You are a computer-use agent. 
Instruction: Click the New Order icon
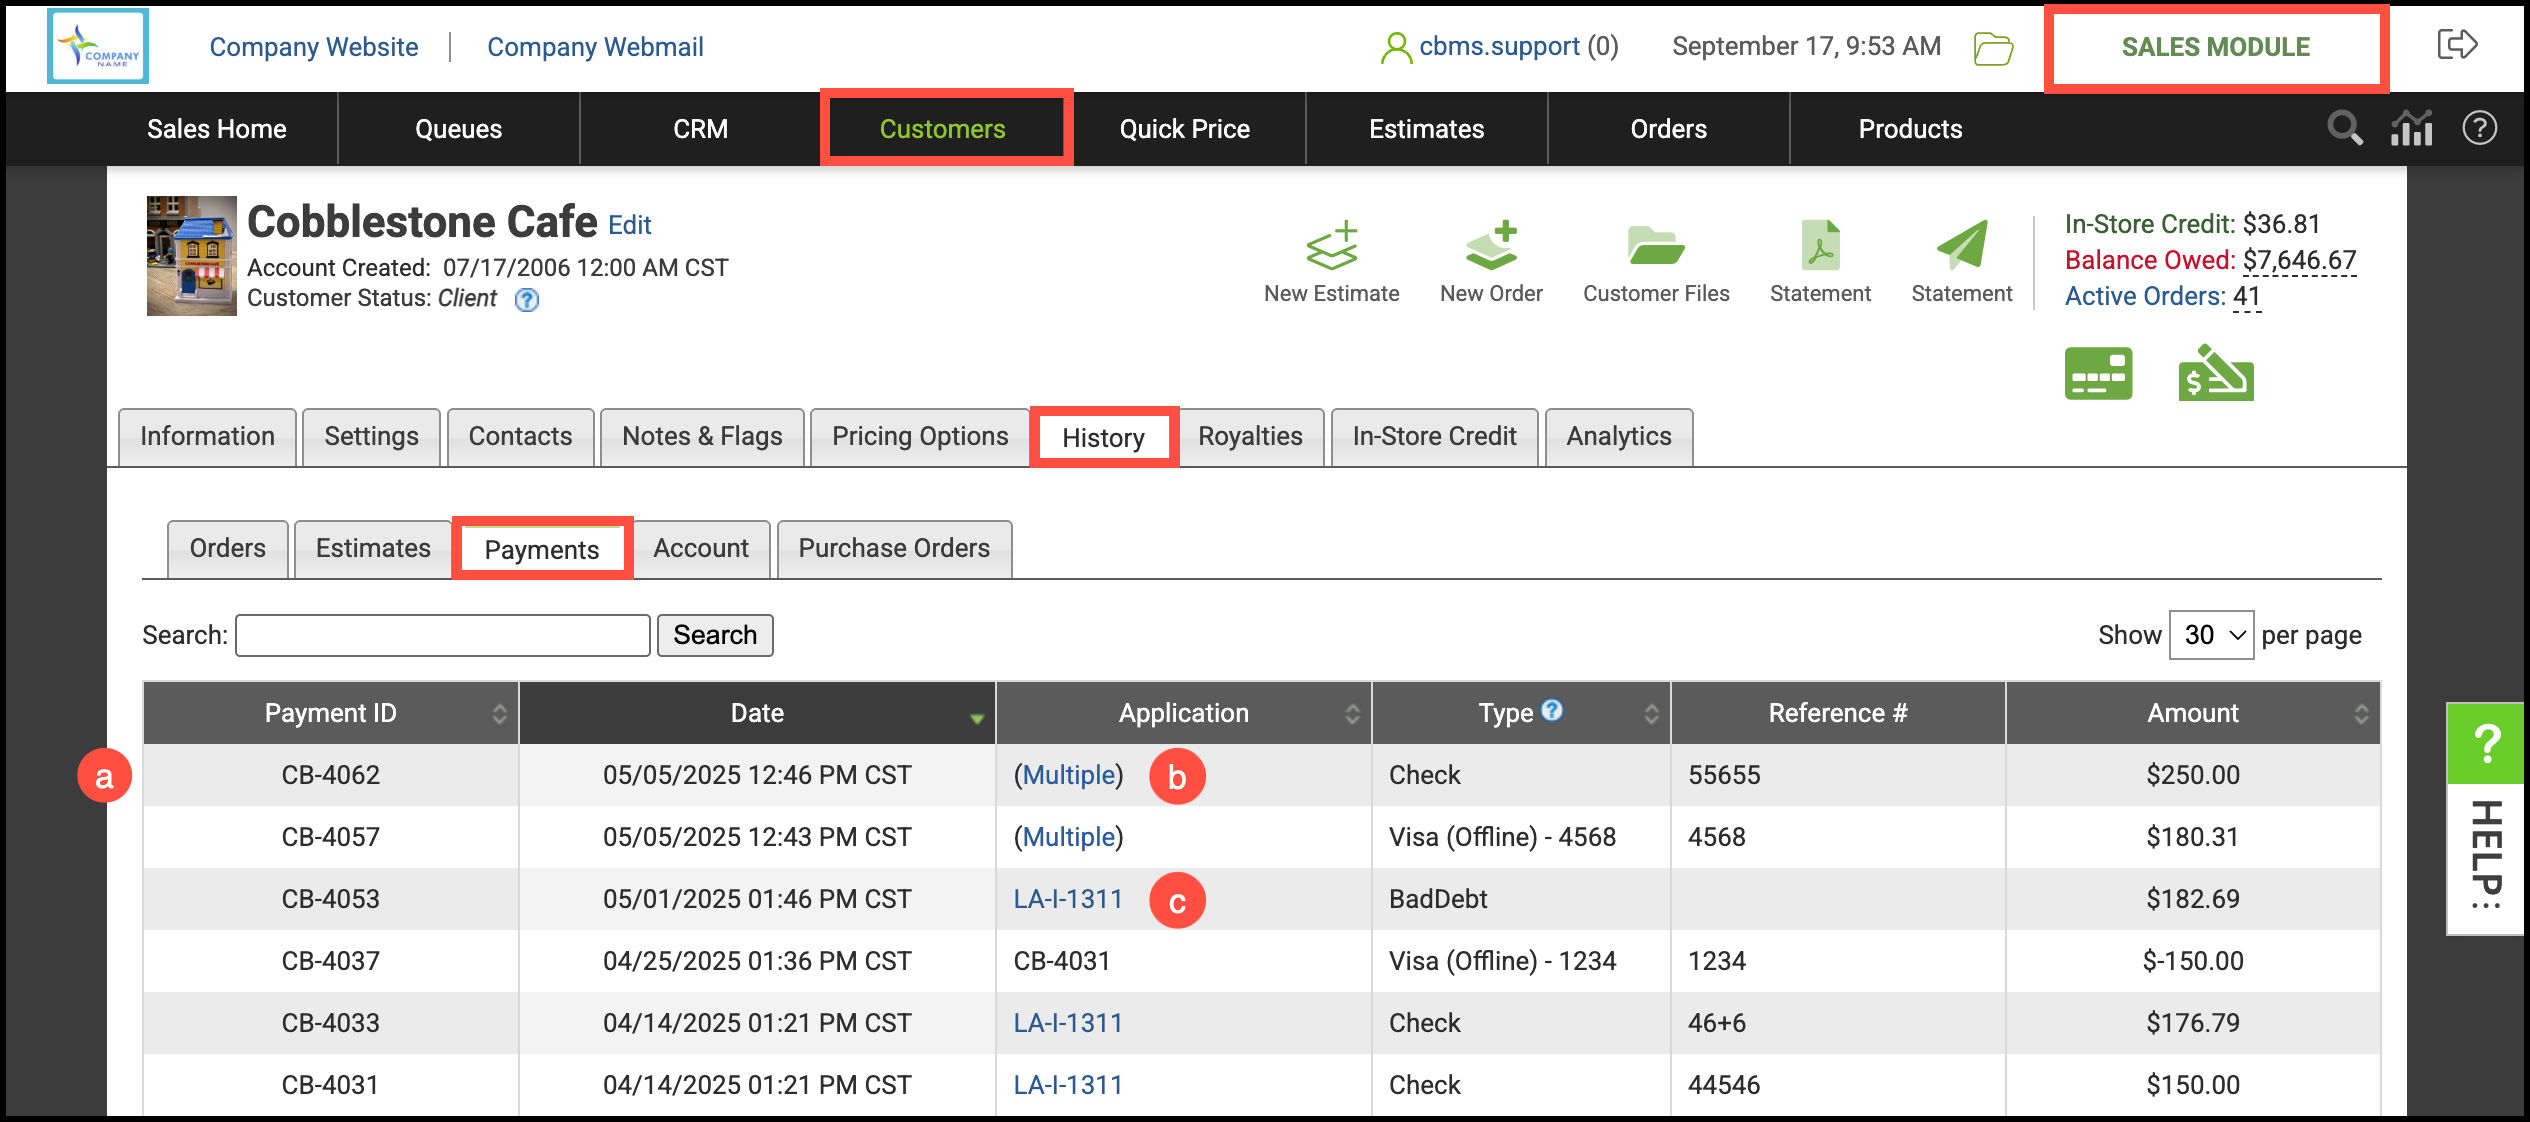[1491, 246]
